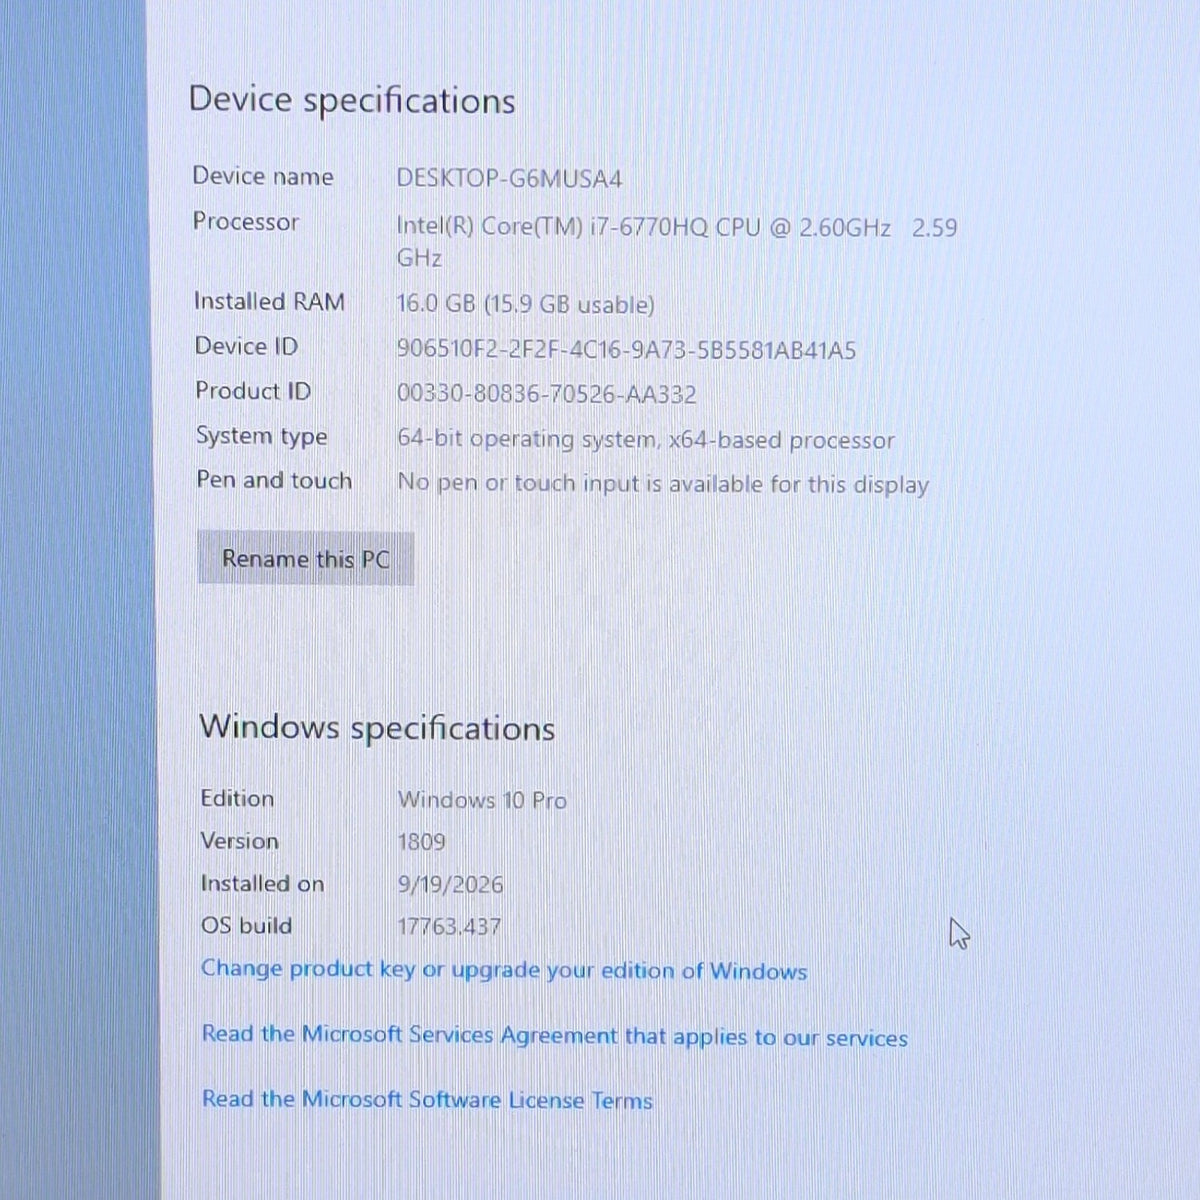Select the installed RAM value 16.0 GB
The image size is (1200, 1200).
point(526,304)
